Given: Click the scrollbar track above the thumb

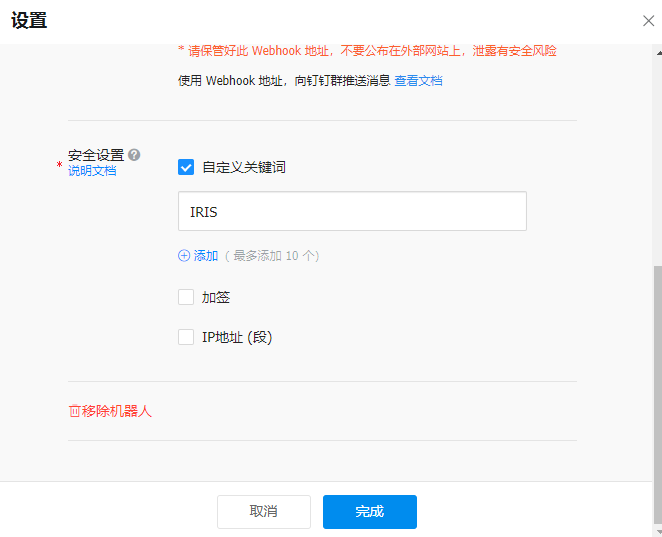Looking at the screenshot, I should [x=656, y=150].
